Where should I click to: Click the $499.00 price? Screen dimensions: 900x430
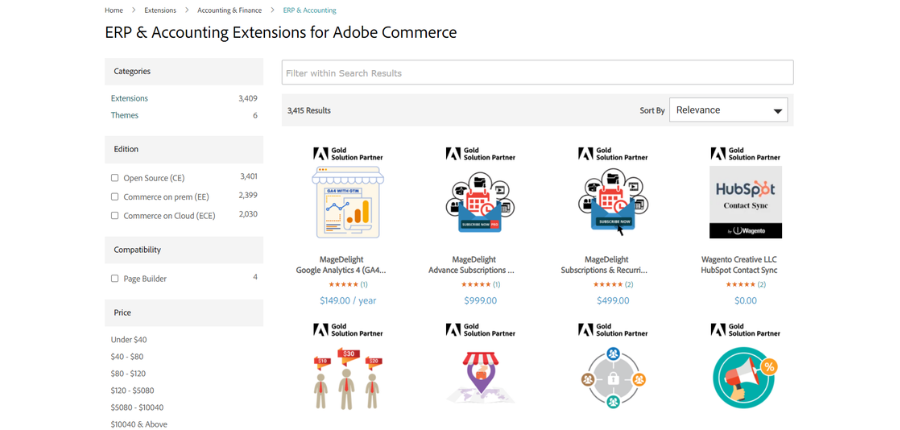[x=613, y=300]
